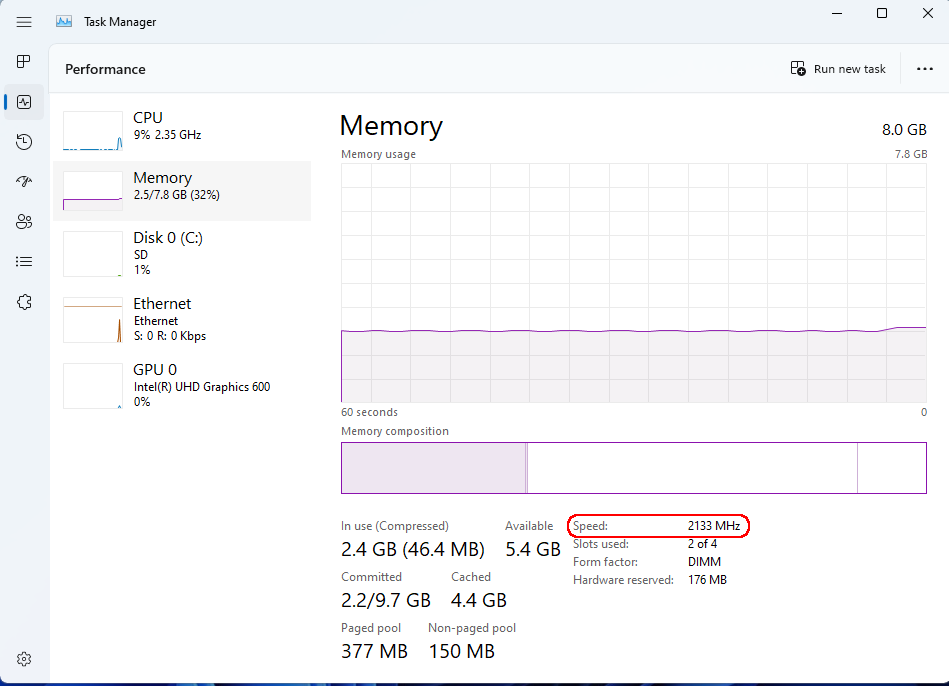
Task: Go to the Processes page icon
Action: pos(24,62)
